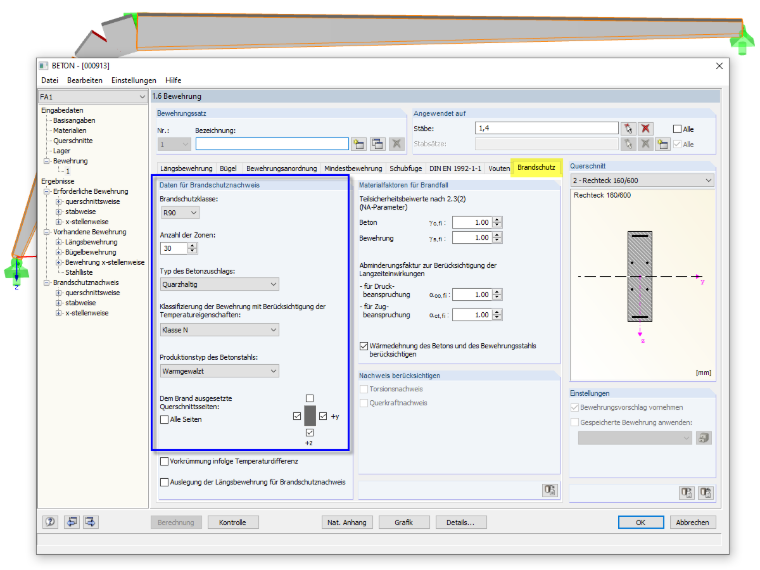Image resolution: width=760 pixels, height=570 pixels.
Task: Click the Bewehrung safety factor spinner
Action: click(497, 238)
